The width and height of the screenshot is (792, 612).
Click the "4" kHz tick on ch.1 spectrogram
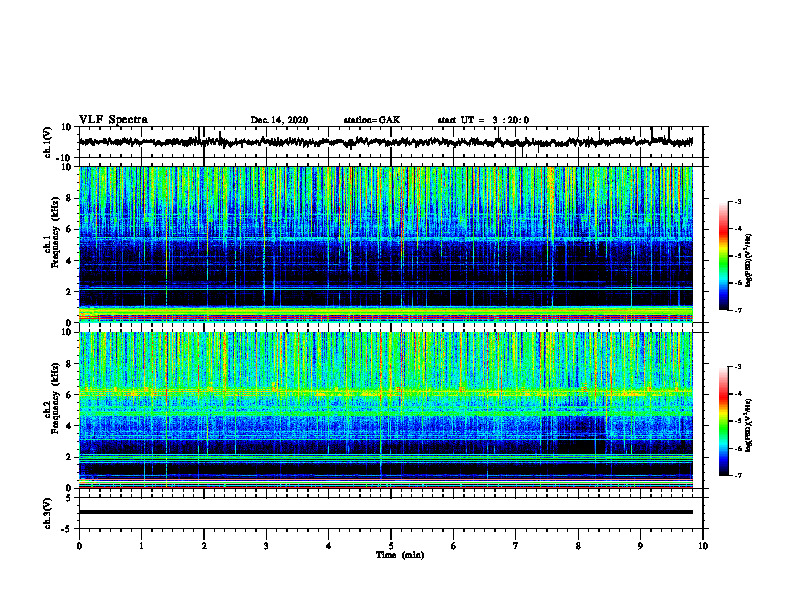(x=70, y=261)
